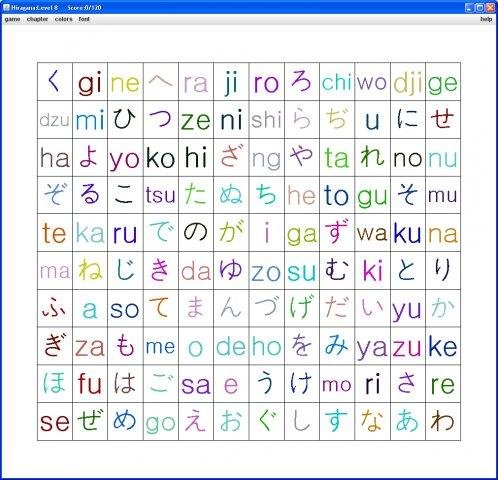Click the れ hiragana tile
The width and height of the screenshot is (498, 480).
pyautogui.click(x=373, y=157)
